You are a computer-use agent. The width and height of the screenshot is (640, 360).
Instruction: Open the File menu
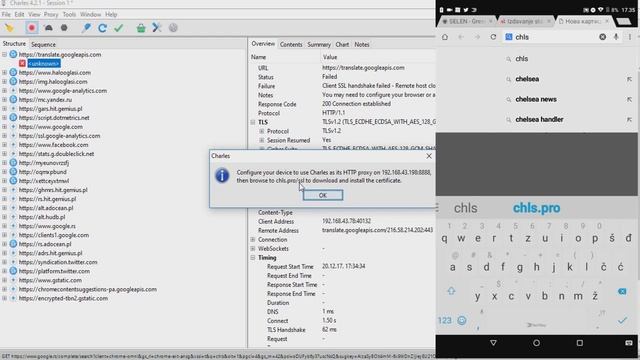pyautogui.click(x=6, y=14)
